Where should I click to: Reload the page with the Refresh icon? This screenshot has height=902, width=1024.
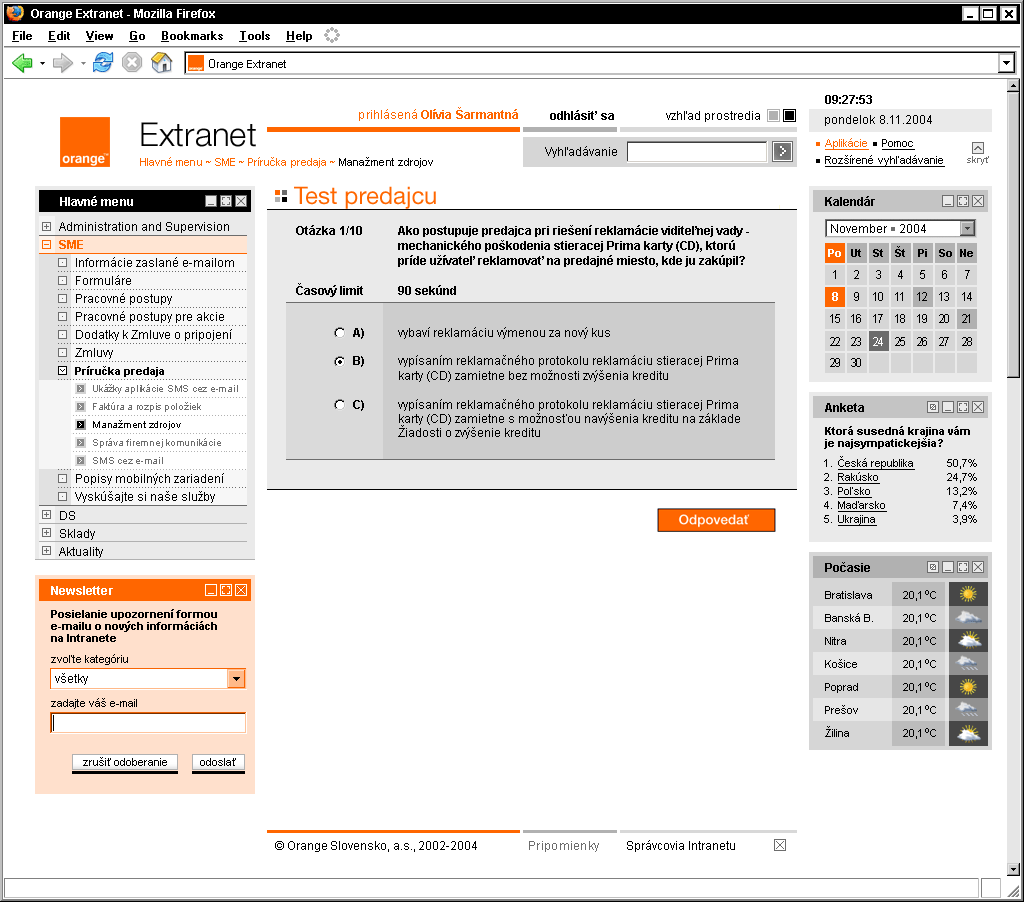click(x=103, y=63)
